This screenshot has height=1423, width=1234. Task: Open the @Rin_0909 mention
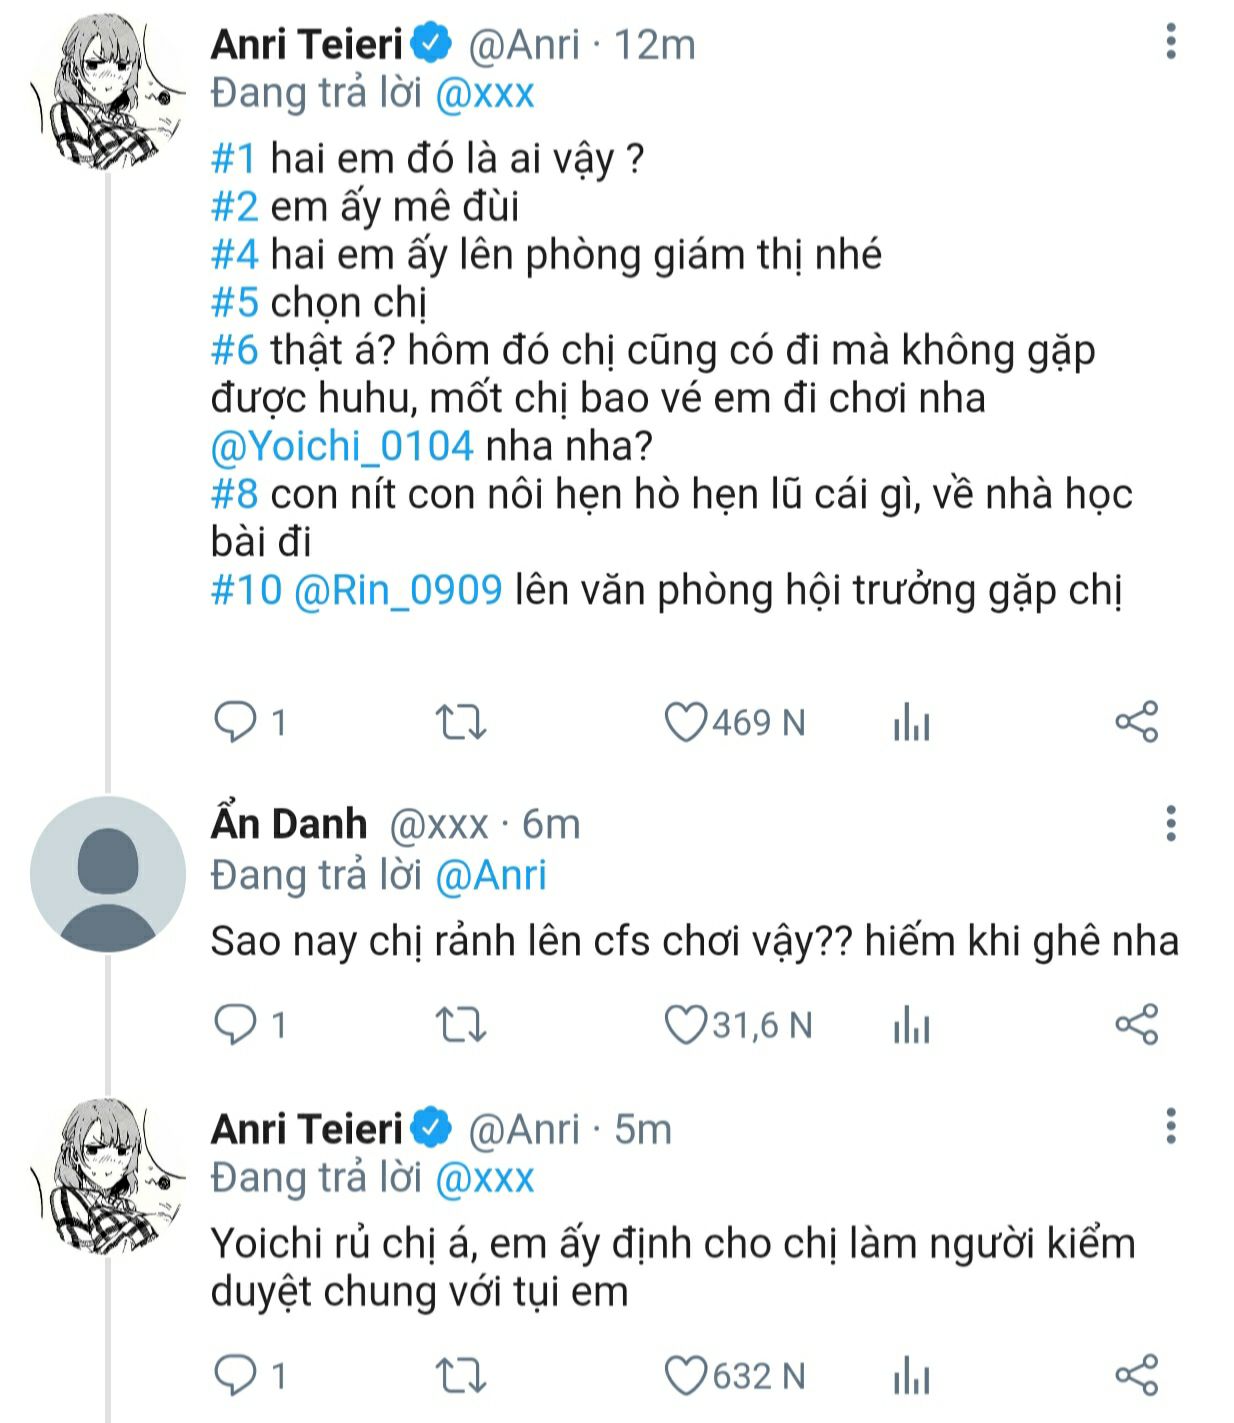[x=398, y=590]
